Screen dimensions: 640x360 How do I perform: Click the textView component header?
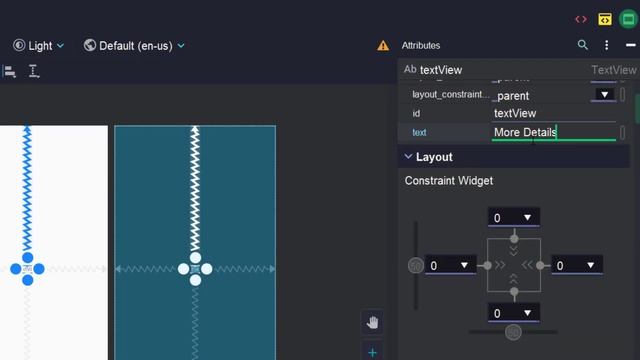tap(441, 70)
